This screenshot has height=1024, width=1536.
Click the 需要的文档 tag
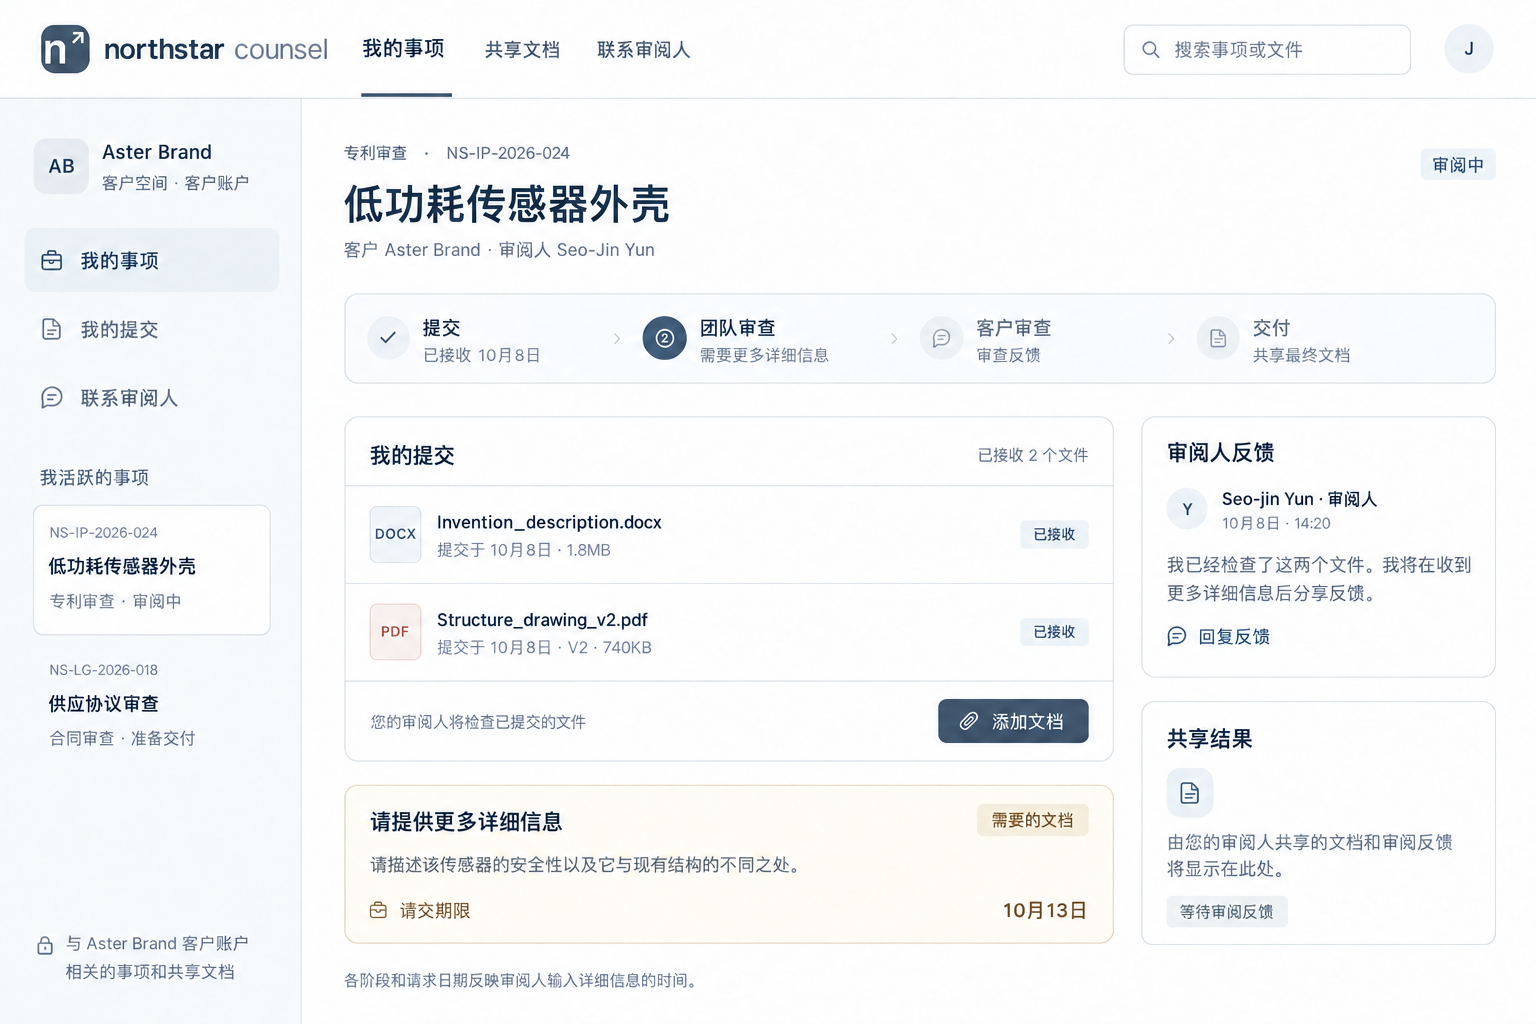point(1032,820)
